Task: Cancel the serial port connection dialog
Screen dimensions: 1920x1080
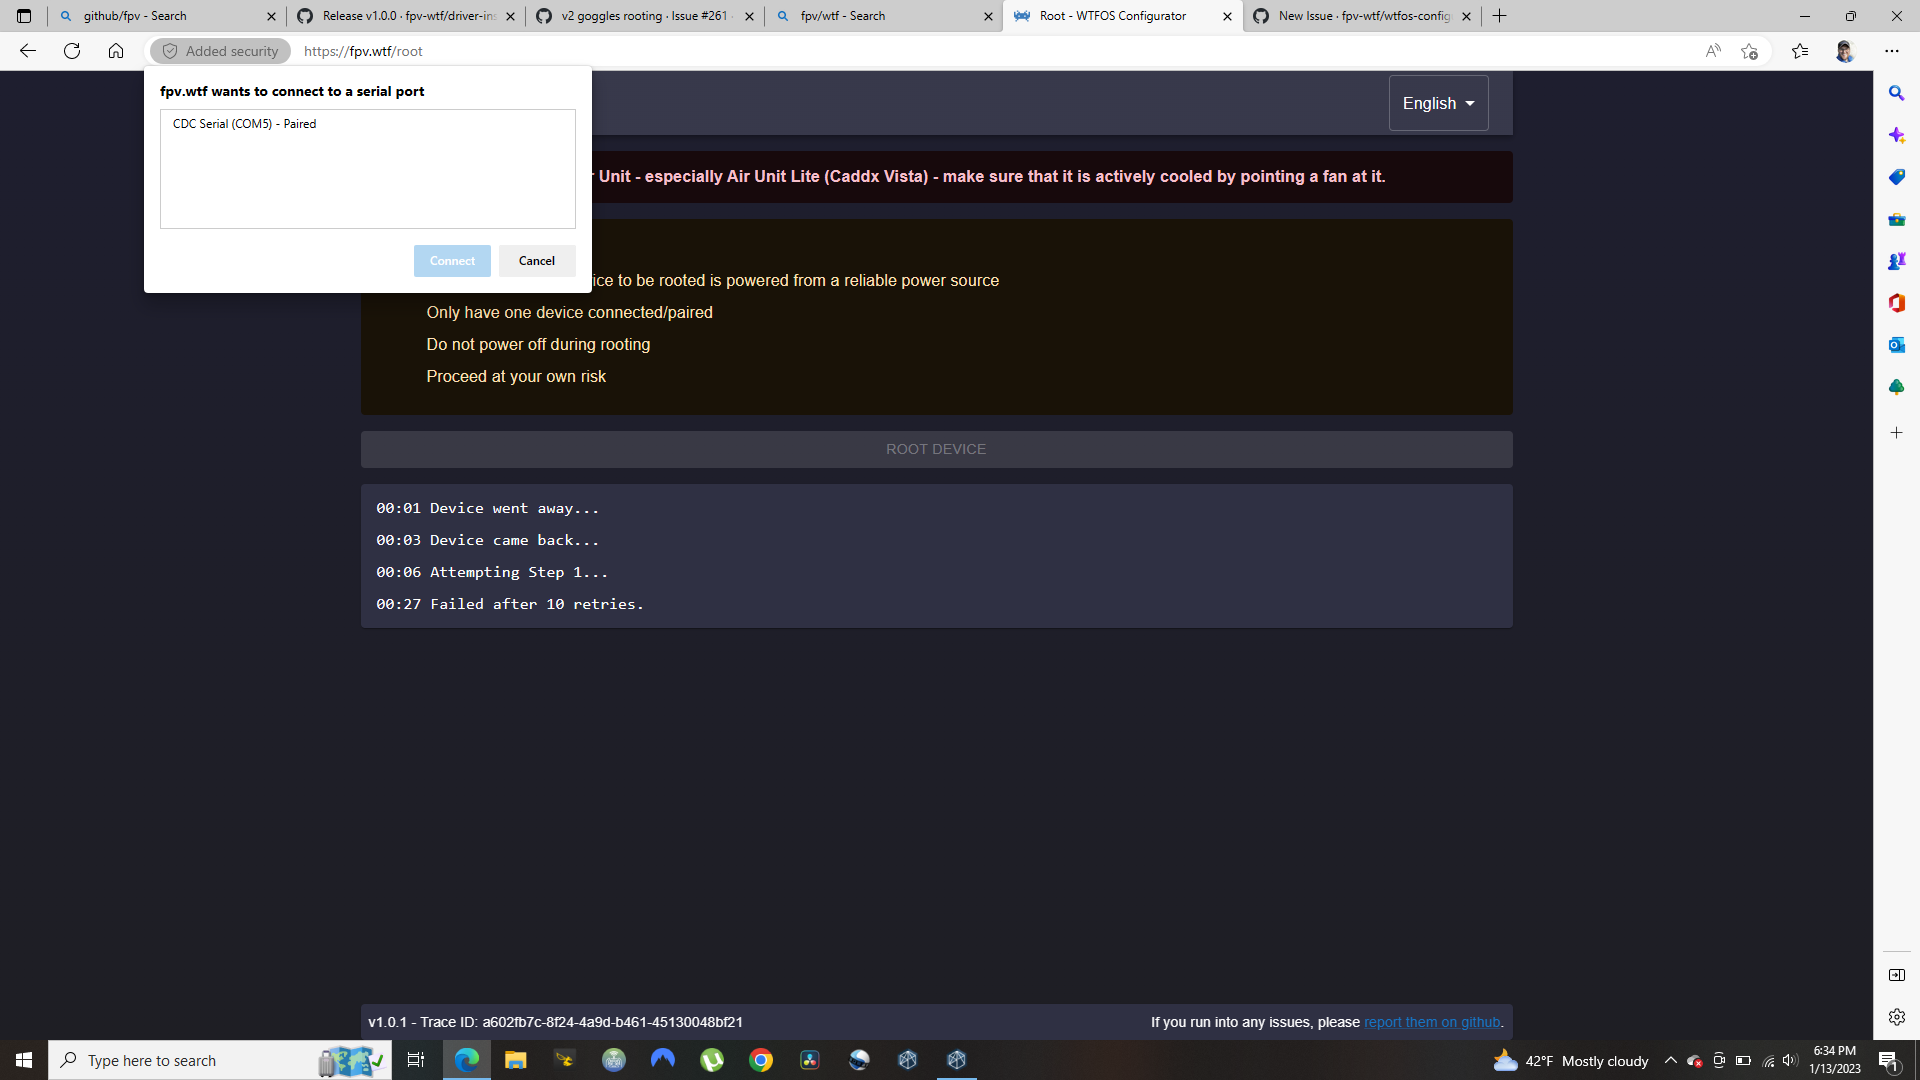Action: 536,260
